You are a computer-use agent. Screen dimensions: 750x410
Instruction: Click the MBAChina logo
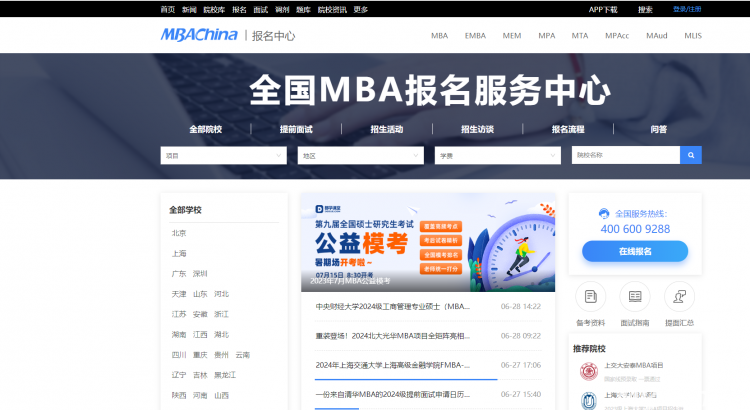pyautogui.click(x=199, y=35)
